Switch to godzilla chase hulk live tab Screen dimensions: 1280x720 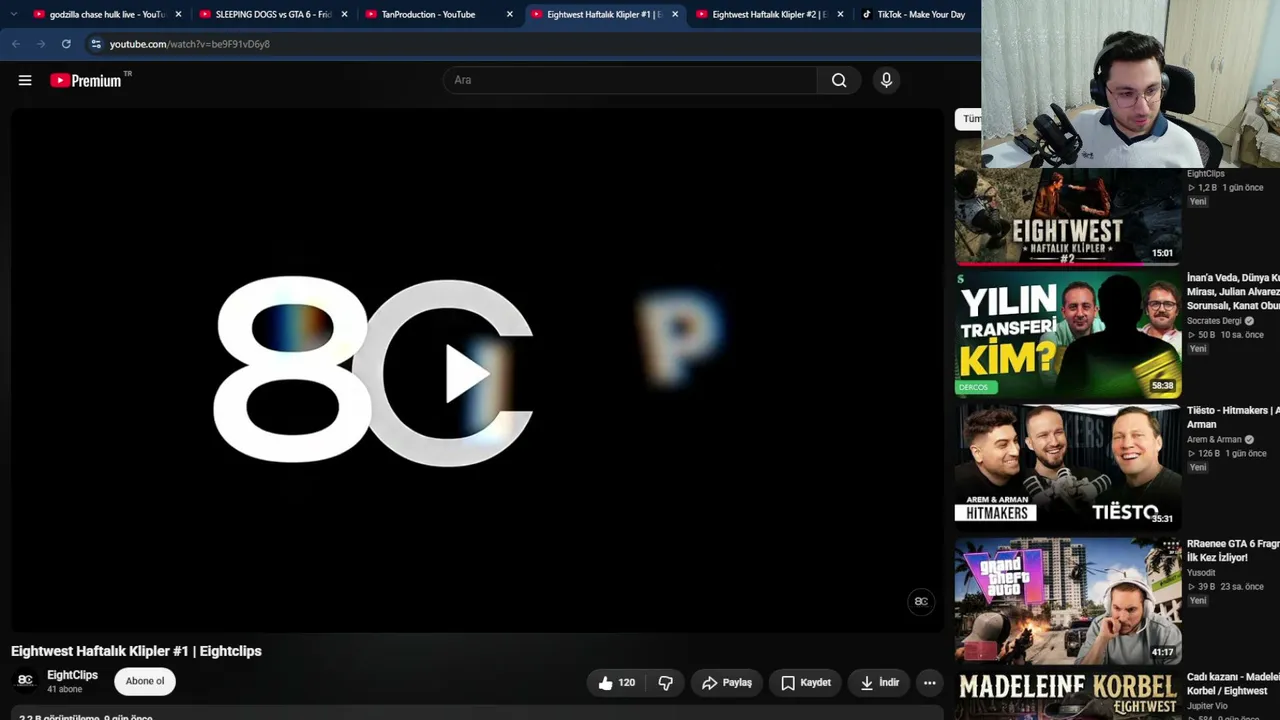[107, 15]
